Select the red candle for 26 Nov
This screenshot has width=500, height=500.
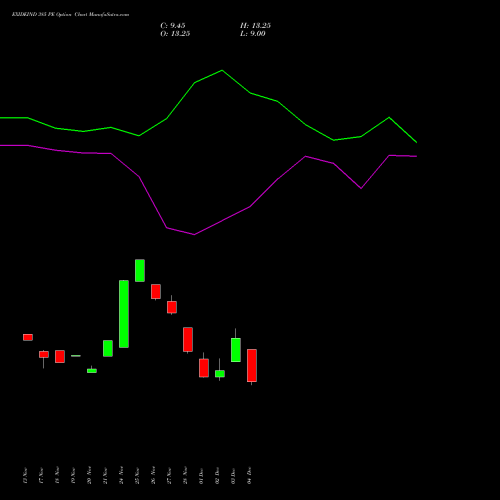pyautogui.click(x=156, y=291)
